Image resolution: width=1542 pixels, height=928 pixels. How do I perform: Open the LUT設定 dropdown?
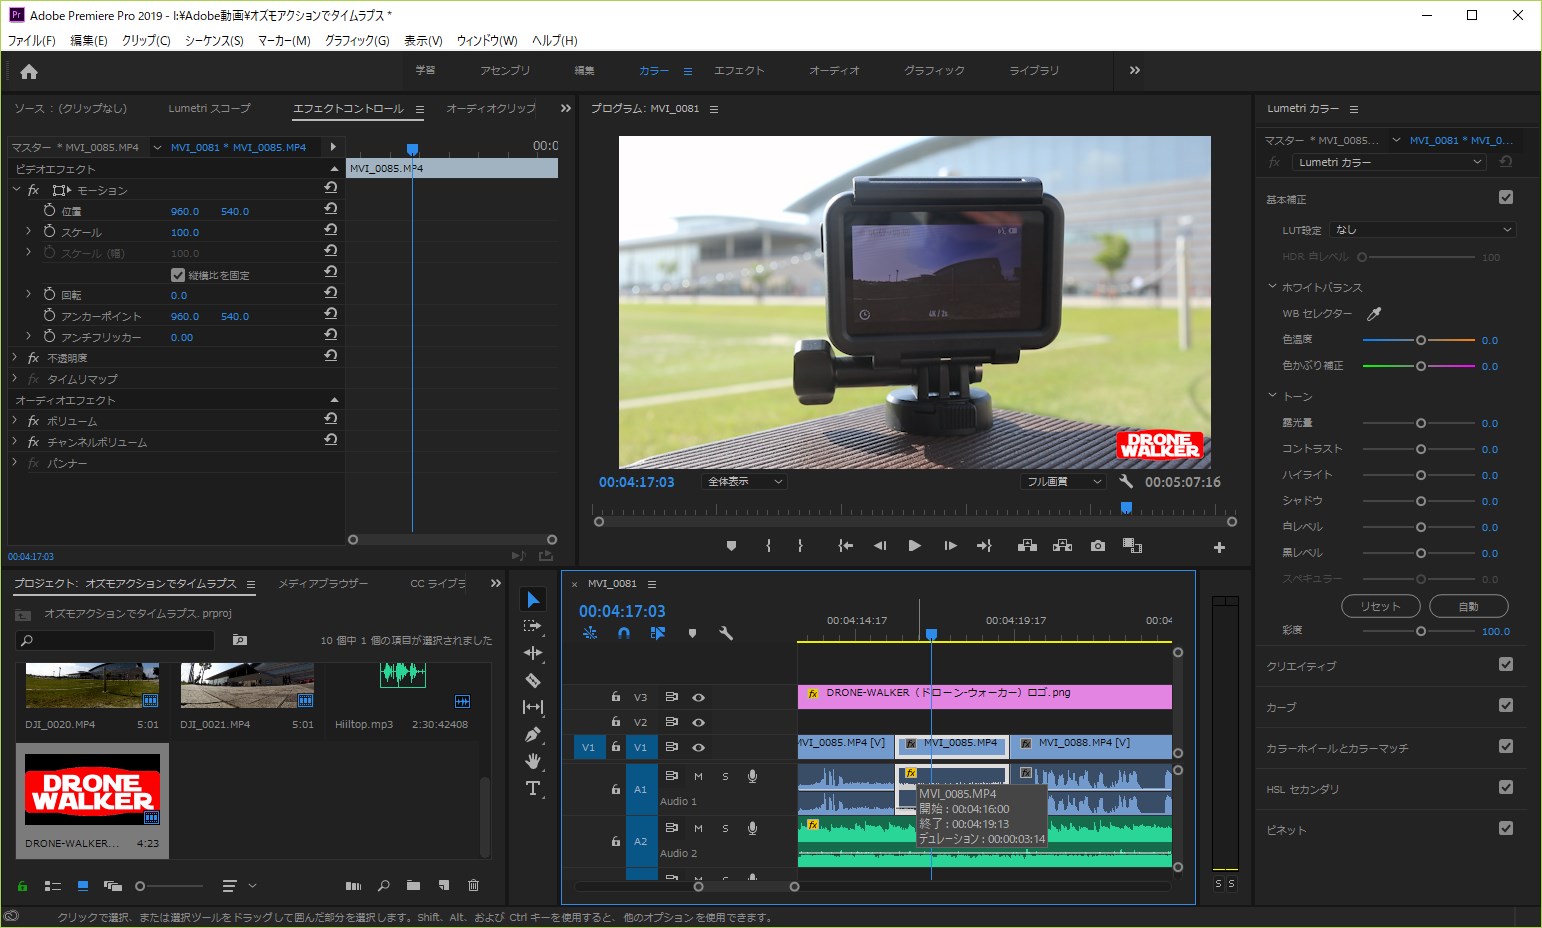click(x=1423, y=230)
